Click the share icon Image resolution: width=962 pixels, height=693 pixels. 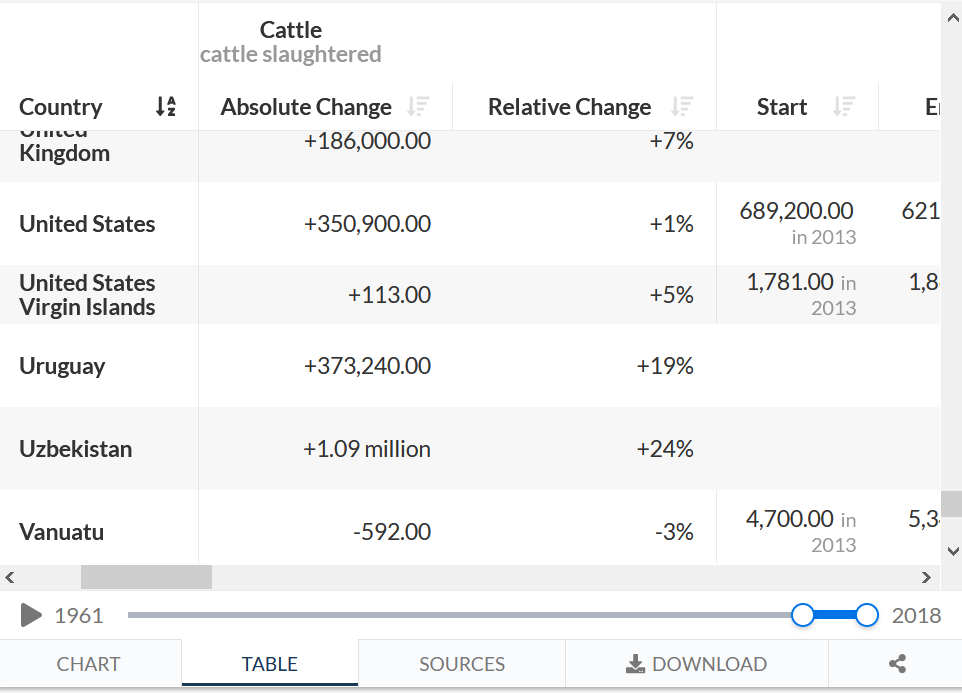pos(897,664)
